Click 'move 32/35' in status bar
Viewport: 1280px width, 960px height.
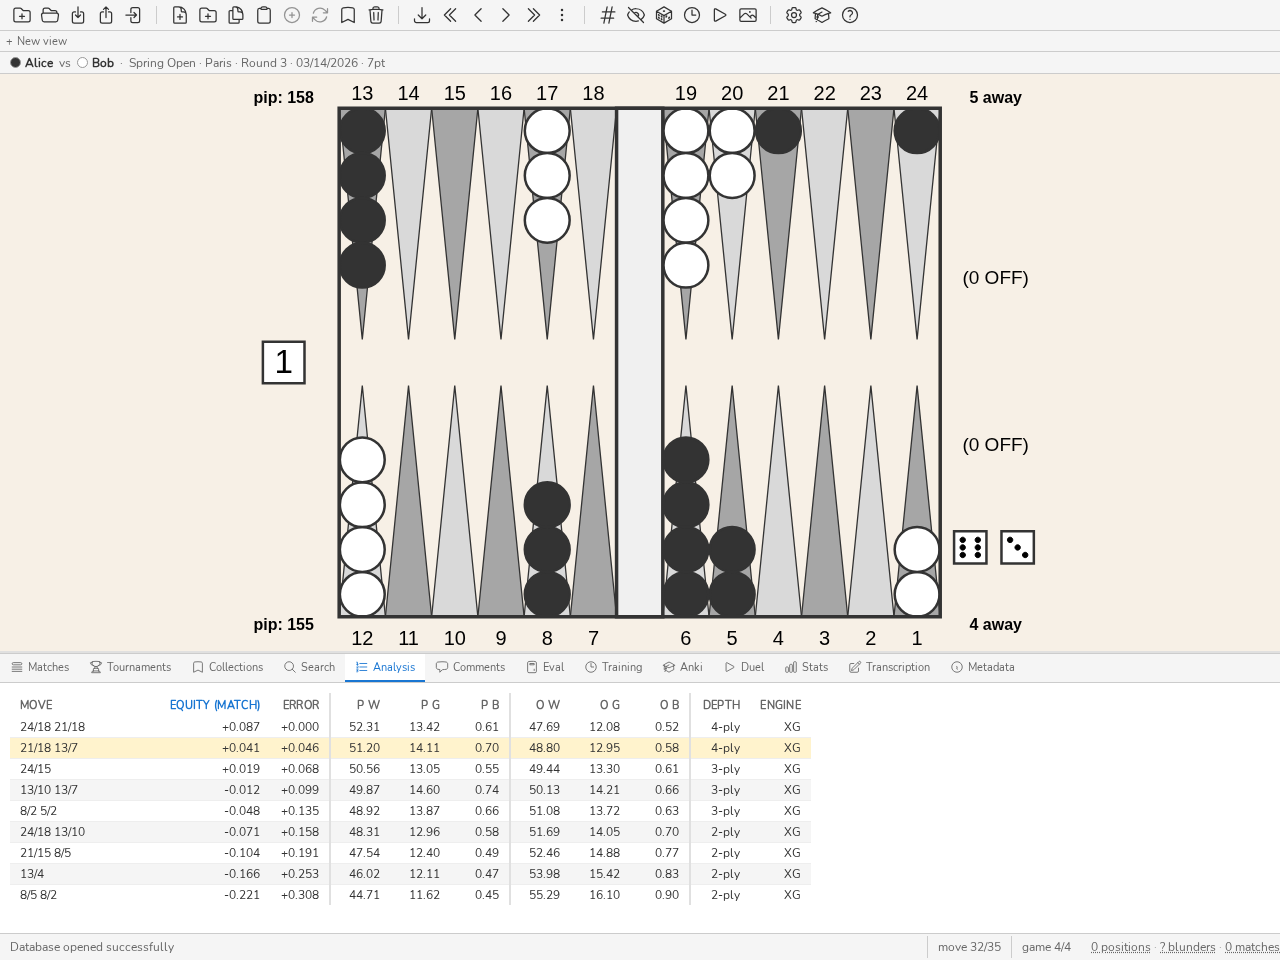[969, 947]
